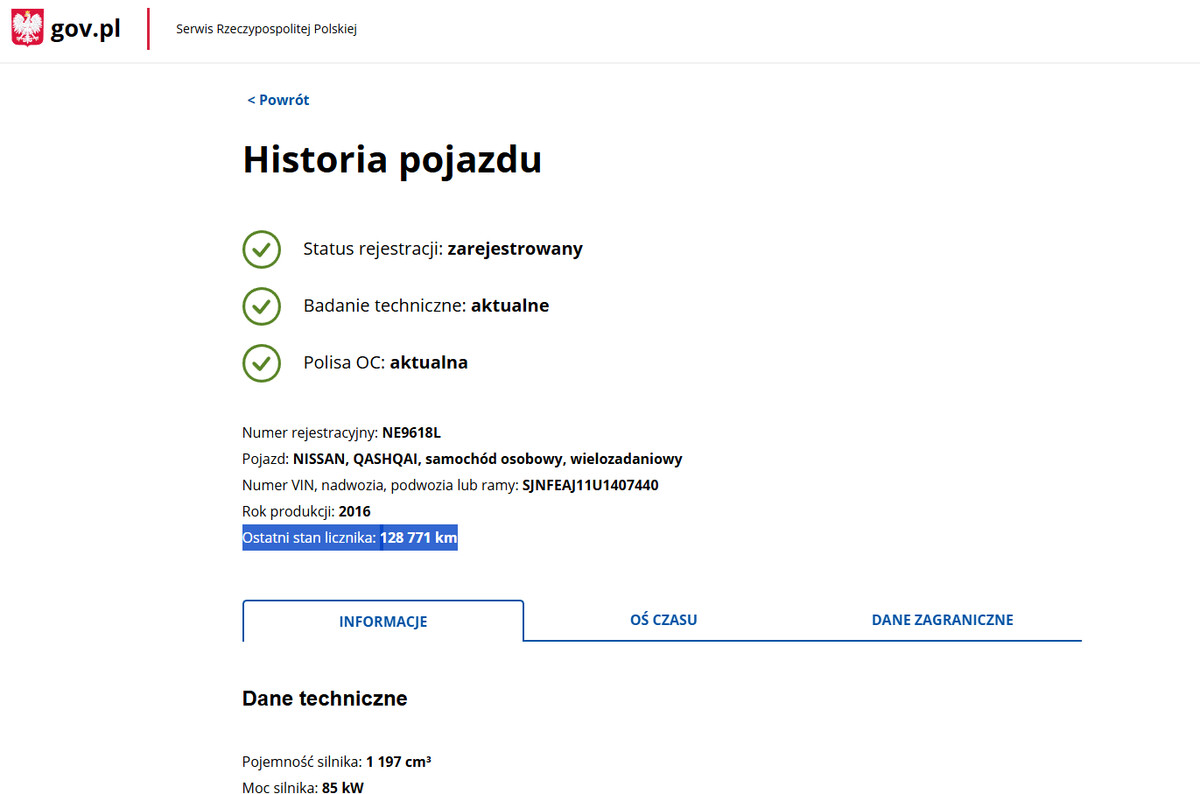This screenshot has width=1200, height=794.
Task: Open the DANE ZAGRANICZNE tab
Action: pos(942,620)
